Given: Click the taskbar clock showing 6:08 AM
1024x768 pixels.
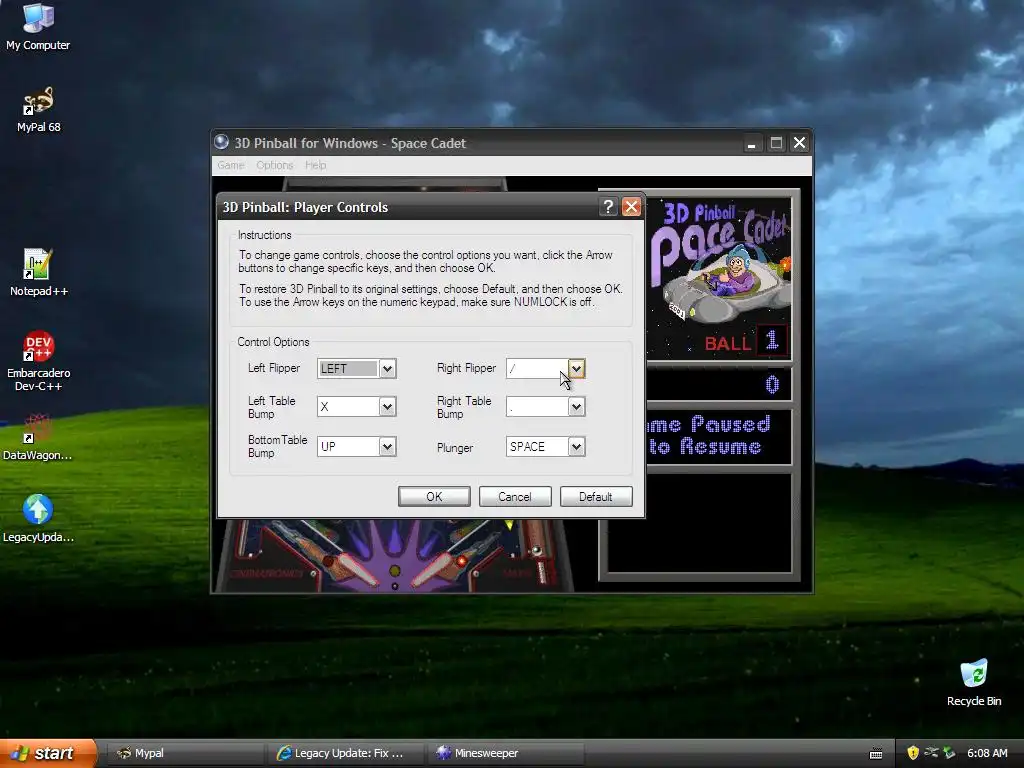Looking at the screenshot, I should coord(987,753).
